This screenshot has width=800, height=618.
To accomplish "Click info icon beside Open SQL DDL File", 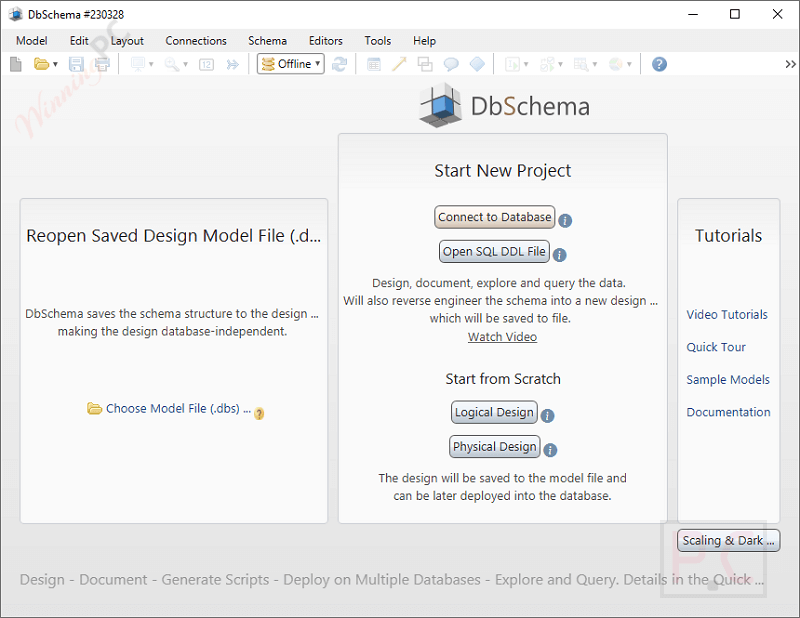I will click(x=560, y=255).
